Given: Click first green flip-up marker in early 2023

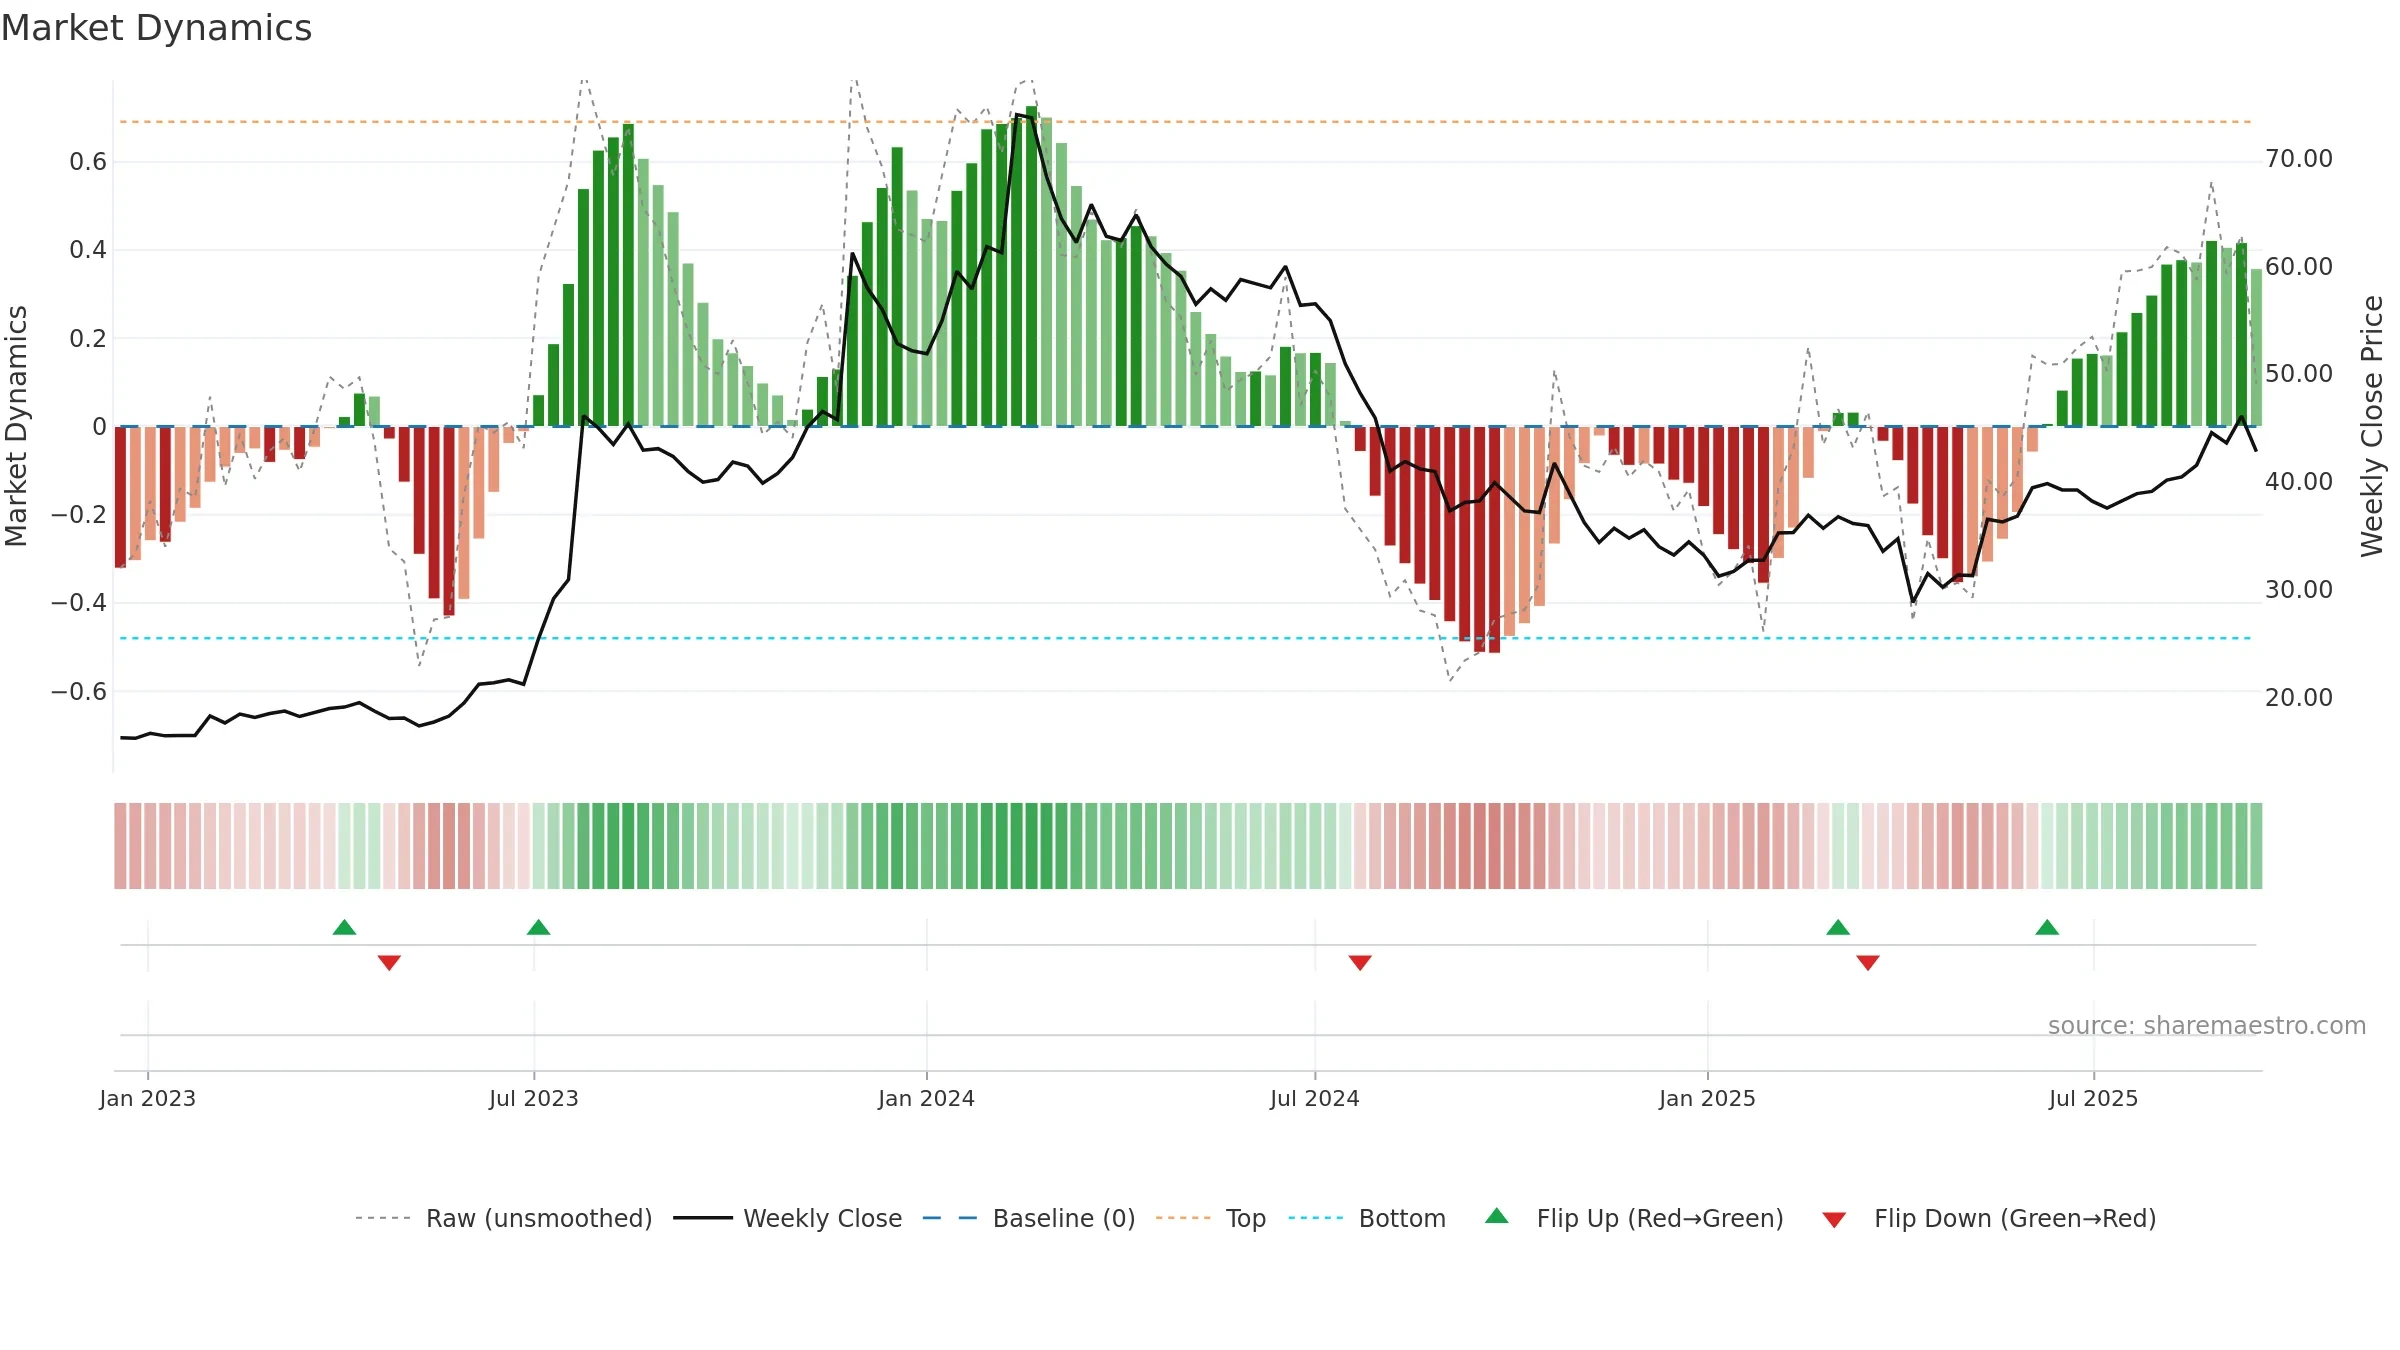Looking at the screenshot, I should point(344,927).
